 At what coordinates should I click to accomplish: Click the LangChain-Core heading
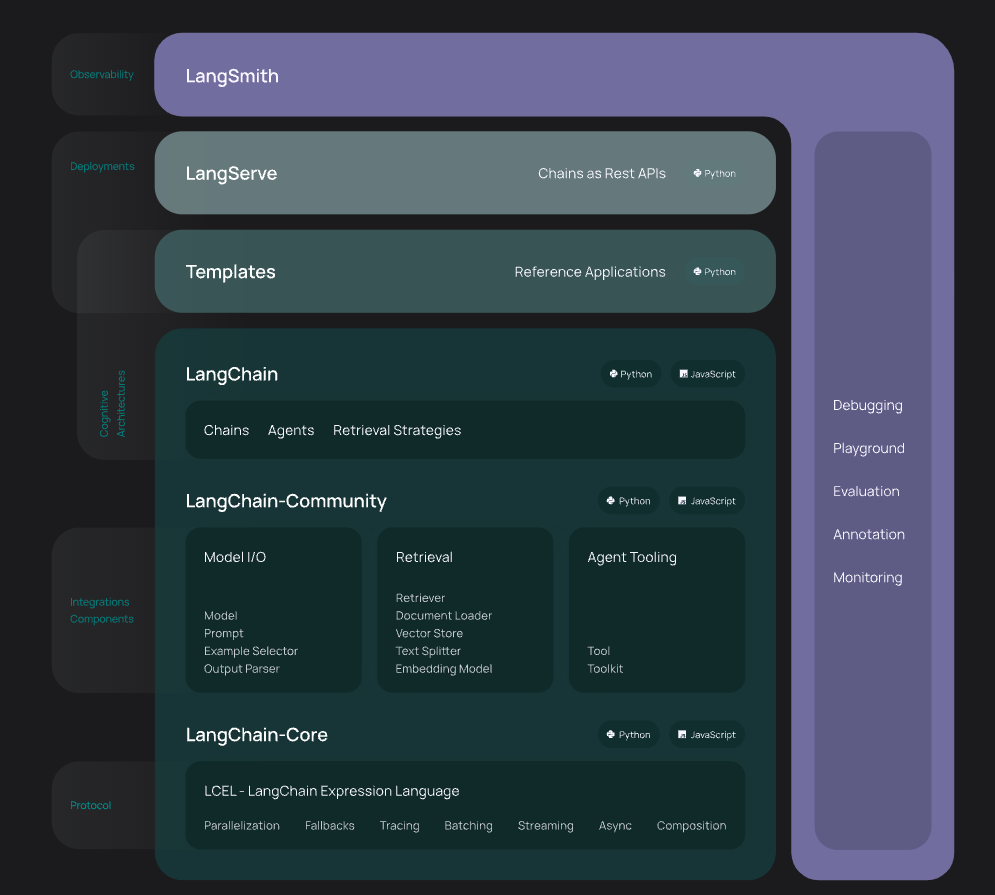[256, 734]
